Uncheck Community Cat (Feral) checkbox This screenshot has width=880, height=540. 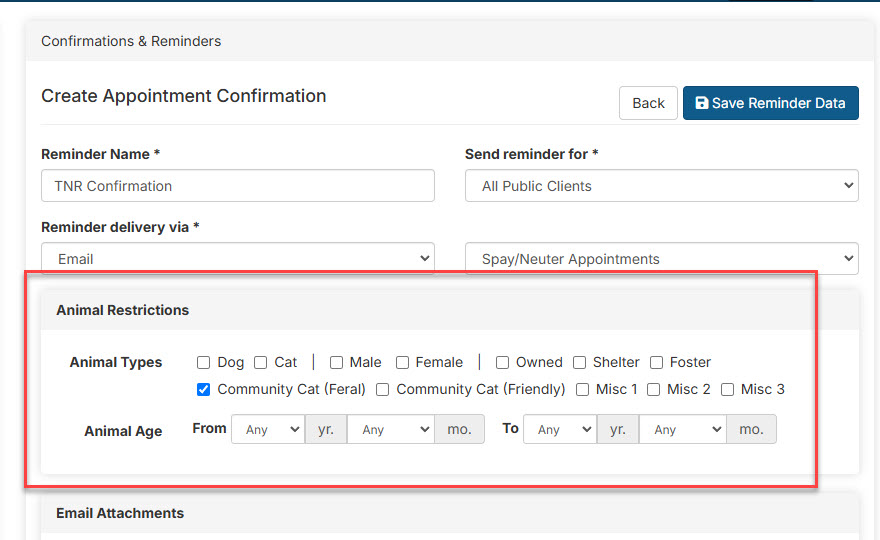pos(203,390)
